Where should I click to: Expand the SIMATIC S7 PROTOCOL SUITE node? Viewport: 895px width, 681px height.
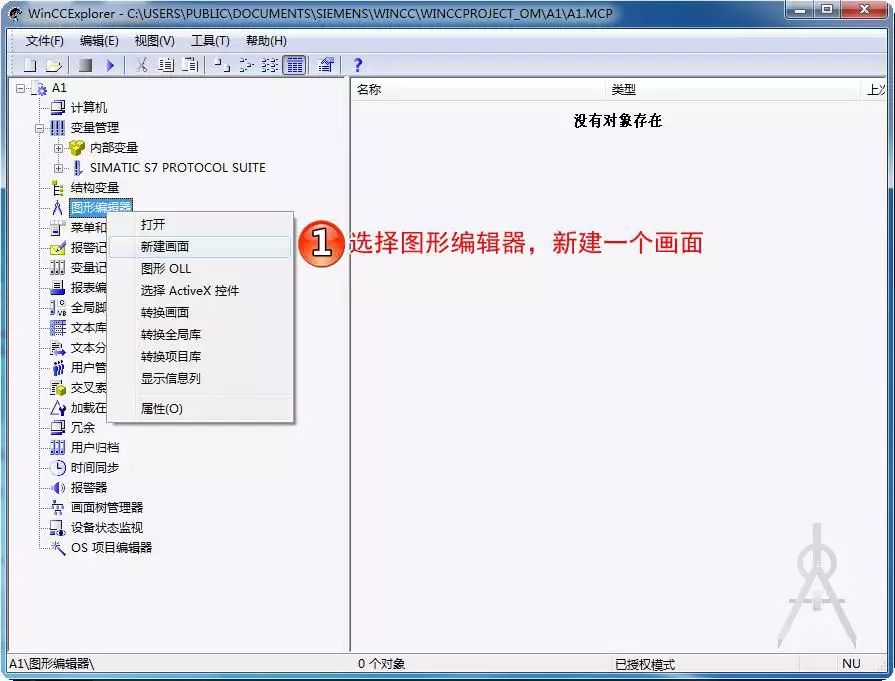point(58,168)
